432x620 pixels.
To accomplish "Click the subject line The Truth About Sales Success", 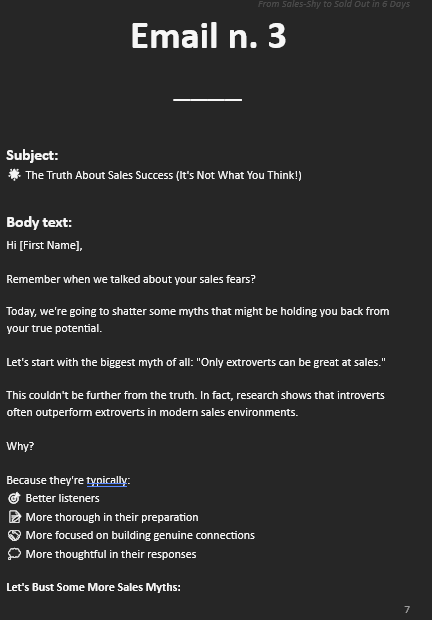I will pos(164,175).
